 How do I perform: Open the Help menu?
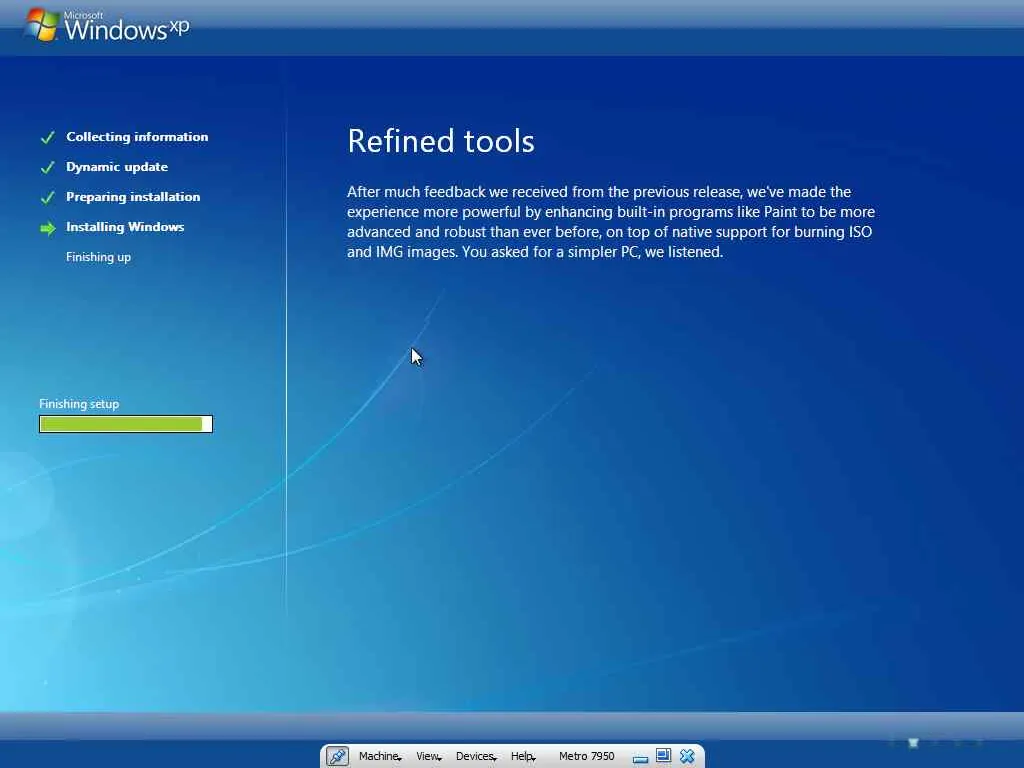522,756
